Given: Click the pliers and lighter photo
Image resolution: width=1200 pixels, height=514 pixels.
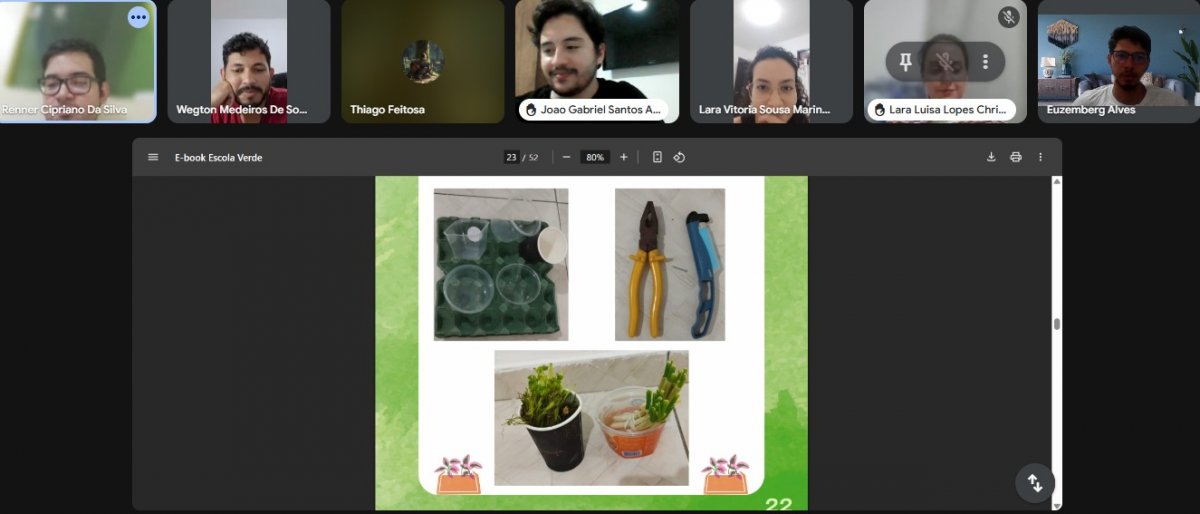Looking at the screenshot, I should (669, 264).
